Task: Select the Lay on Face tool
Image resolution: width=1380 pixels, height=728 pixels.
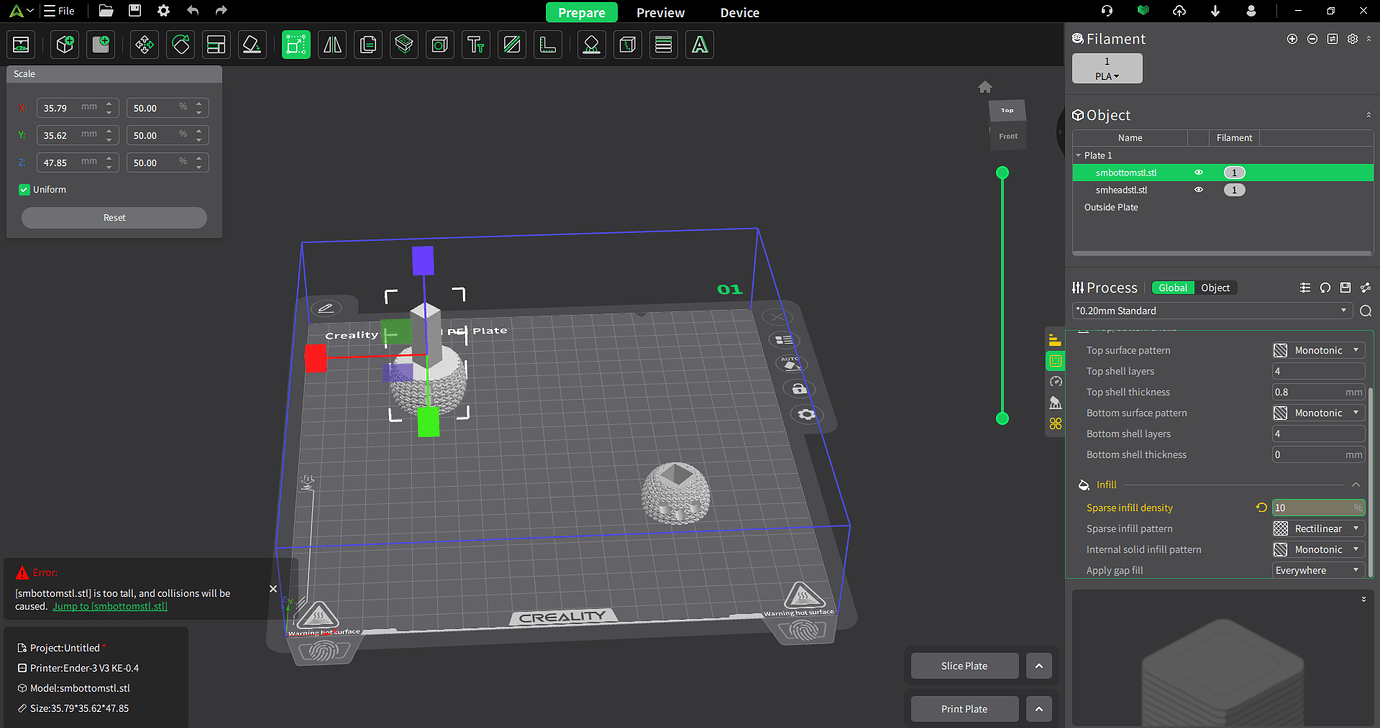Action: point(252,44)
